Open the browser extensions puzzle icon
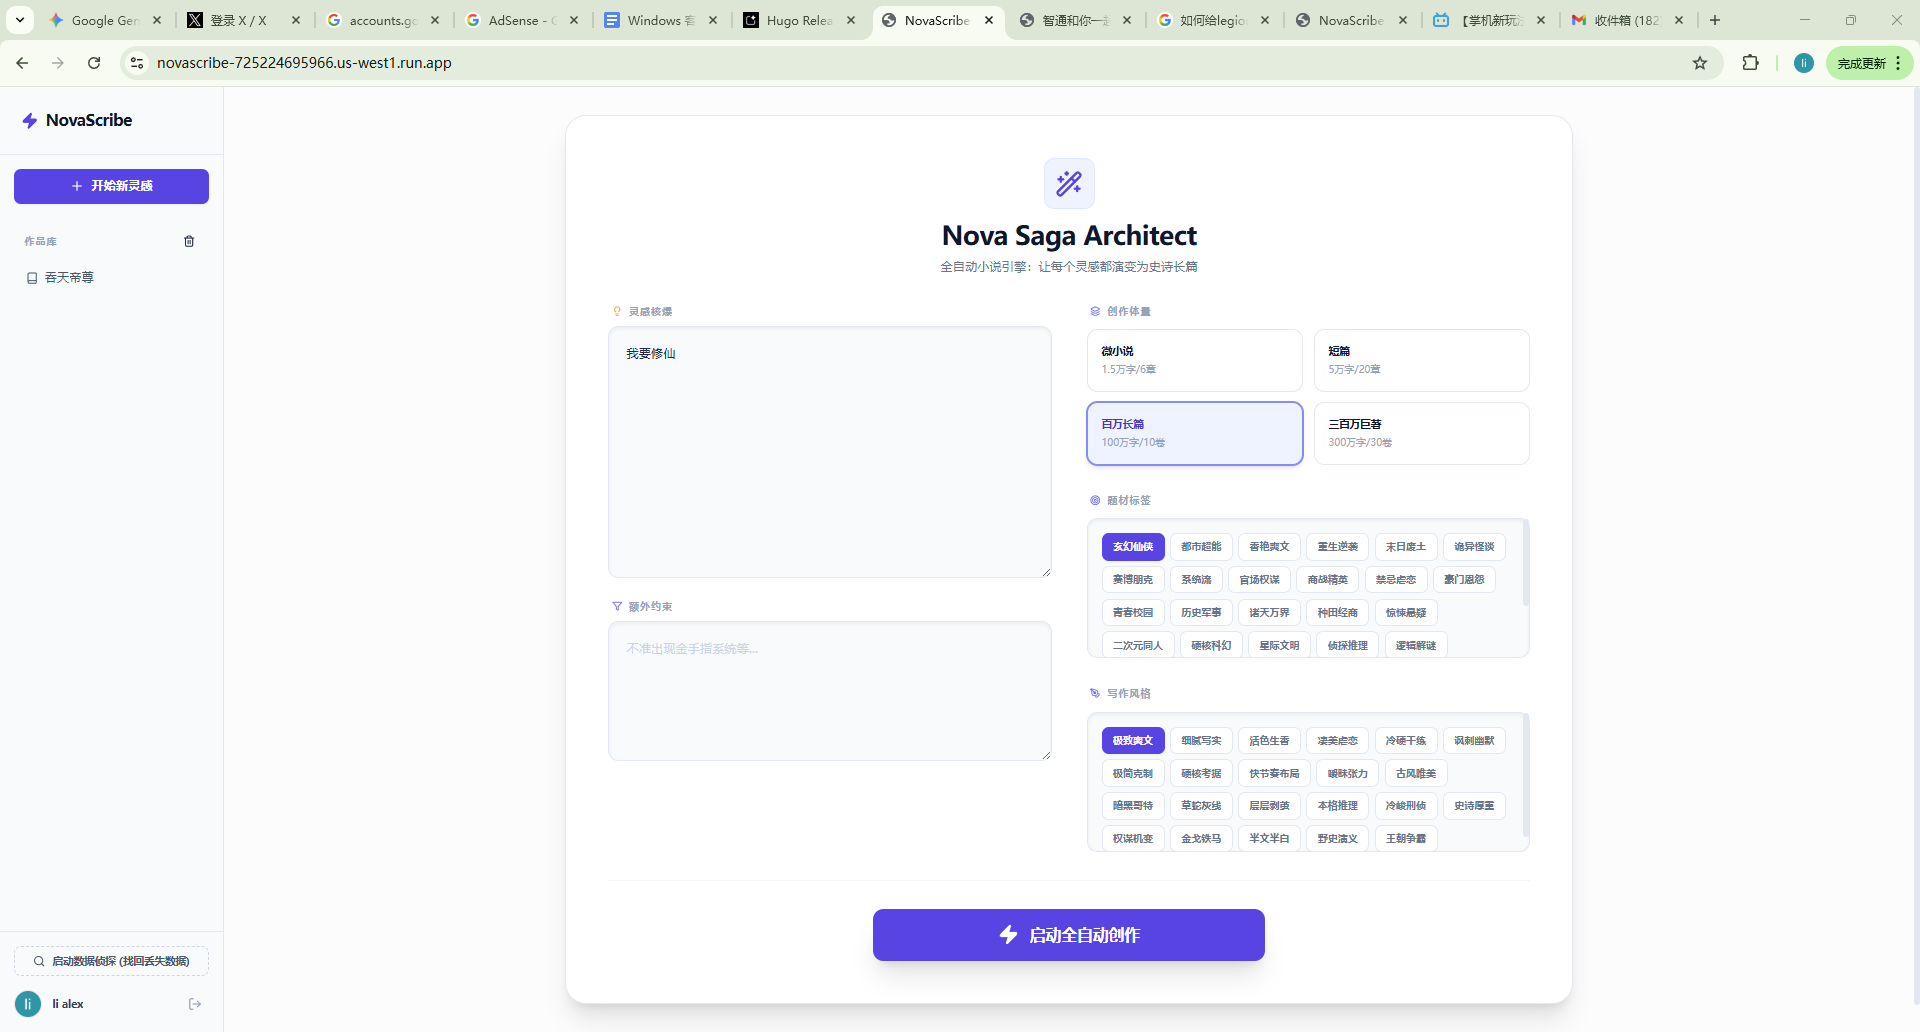The width and height of the screenshot is (1920, 1032). 1750,63
